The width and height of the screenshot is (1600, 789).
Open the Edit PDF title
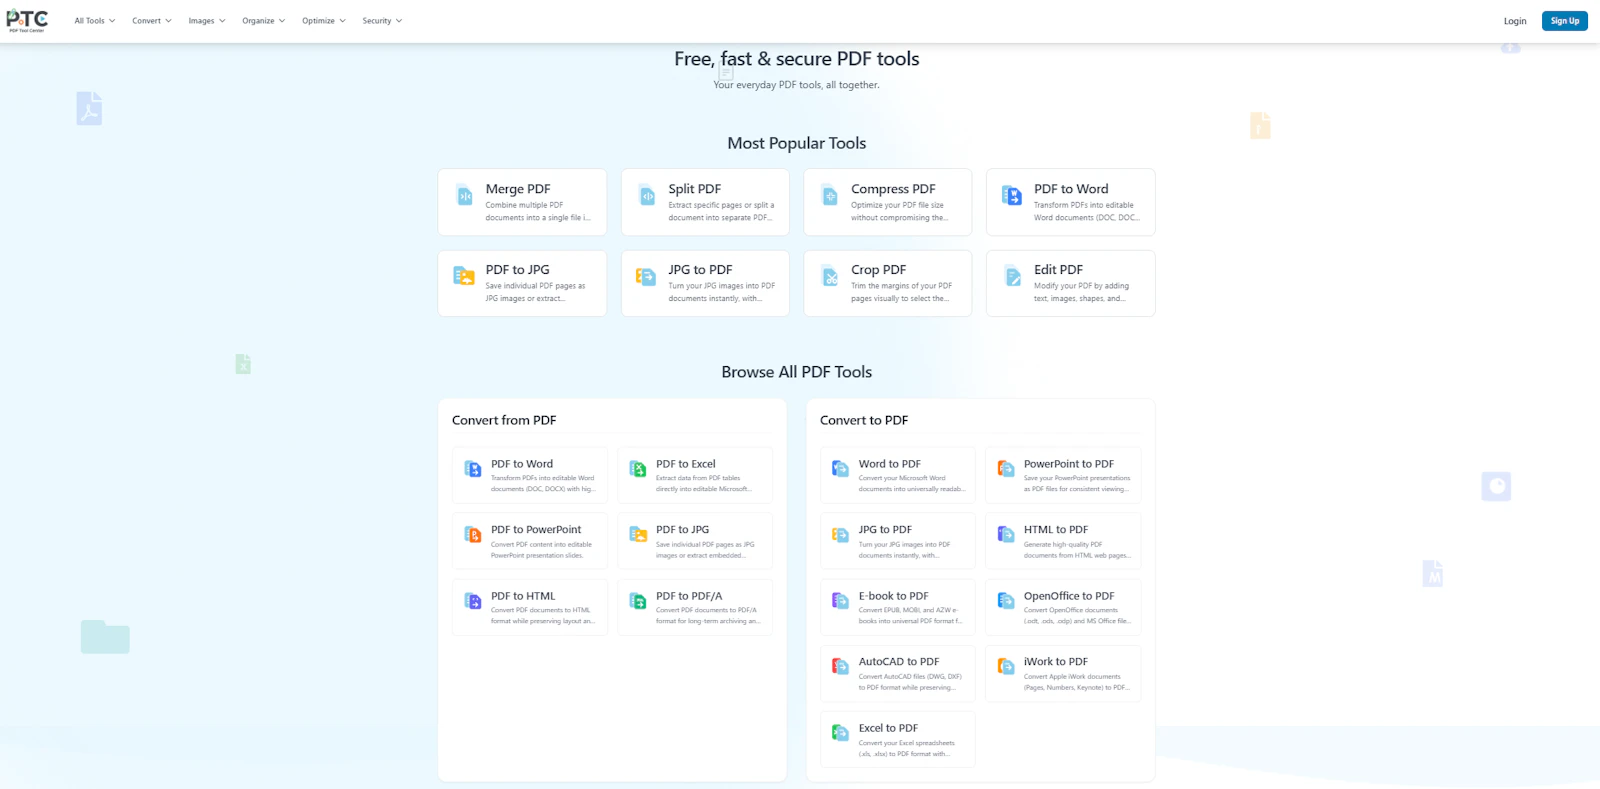pos(1058,270)
